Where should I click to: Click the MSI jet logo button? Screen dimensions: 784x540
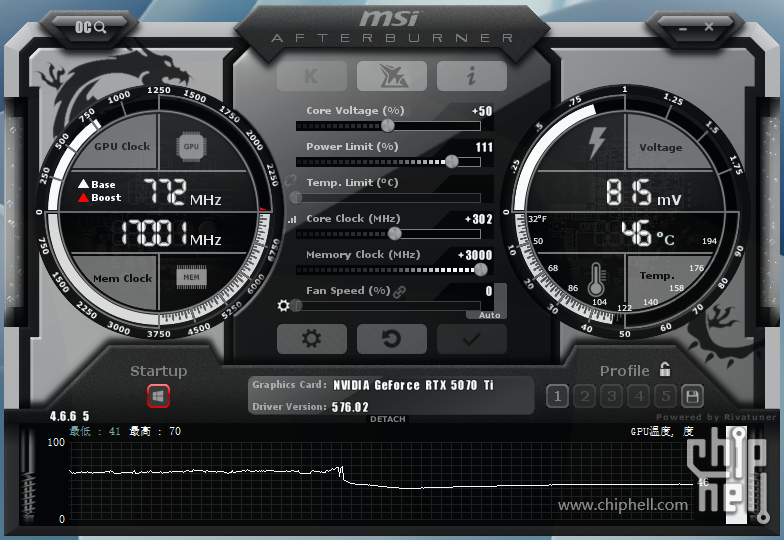(x=392, y=76)
